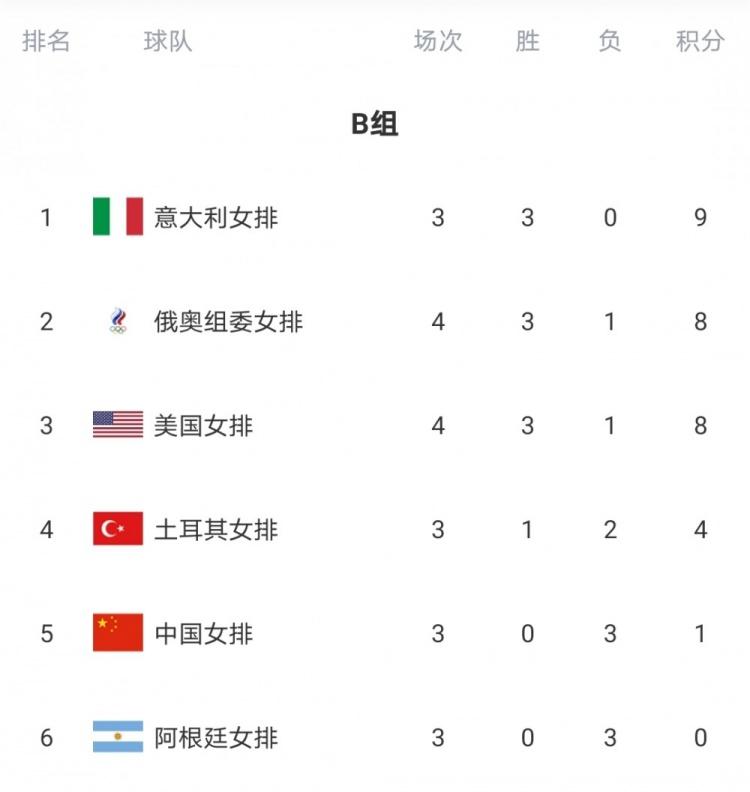The image size is (750, 792).
Task: Click the B组 group title
Action: coord(375,124)
